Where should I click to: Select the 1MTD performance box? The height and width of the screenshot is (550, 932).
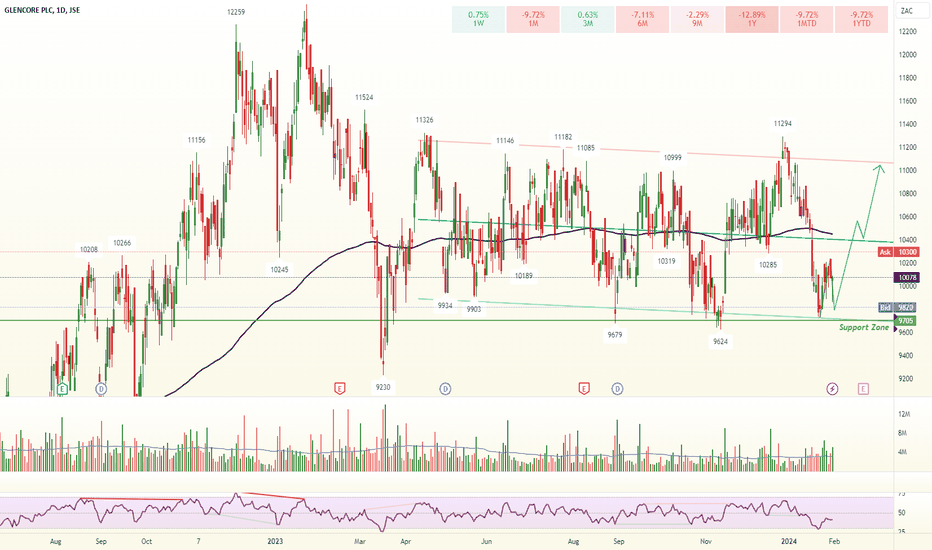coord(807,19)
